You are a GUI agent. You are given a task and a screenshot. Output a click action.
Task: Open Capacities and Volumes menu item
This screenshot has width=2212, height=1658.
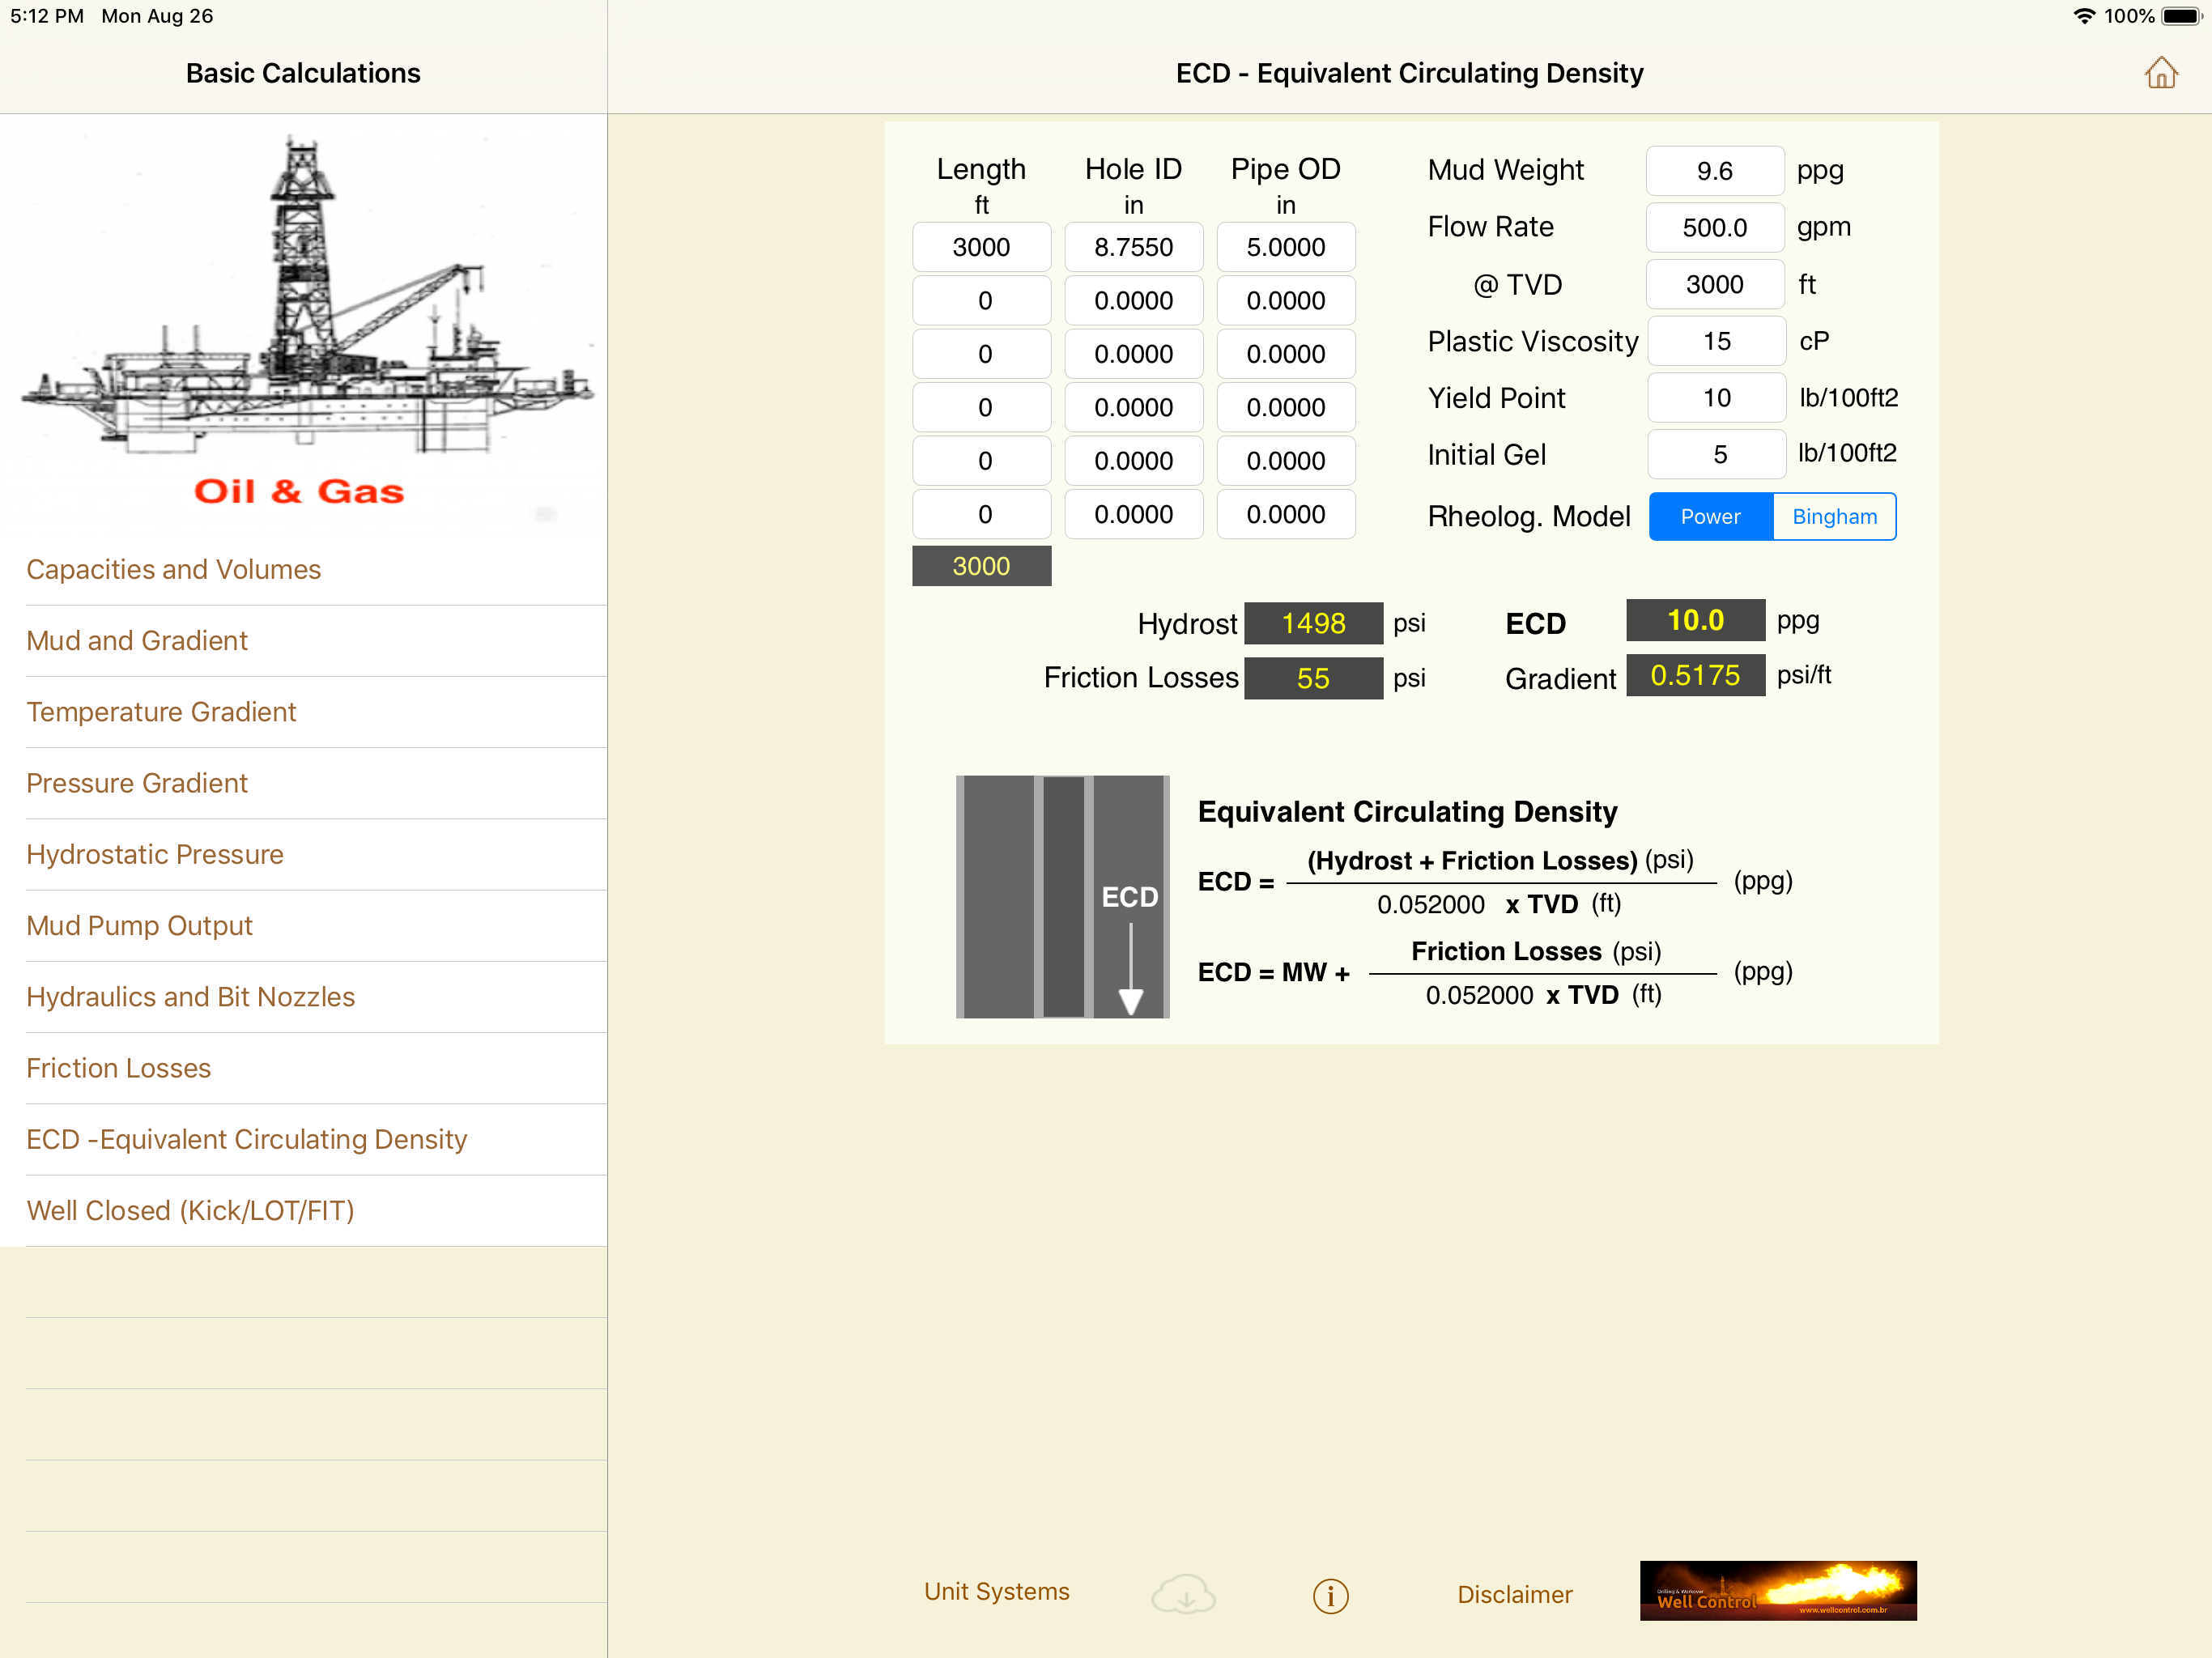pyautogui.click(x=173, y=569)
